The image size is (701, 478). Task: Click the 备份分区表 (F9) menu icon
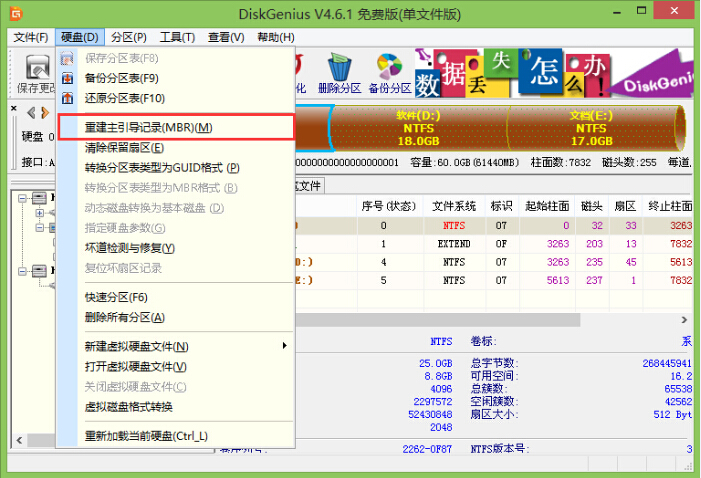[68, 78]
